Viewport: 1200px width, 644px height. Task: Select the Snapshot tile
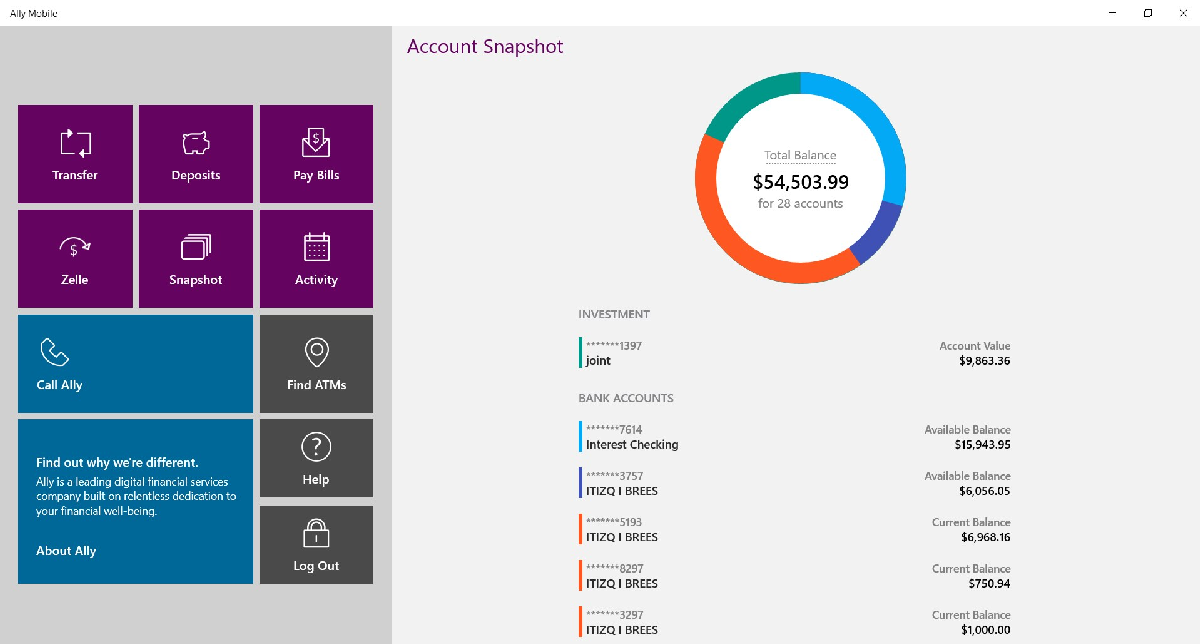196,259
